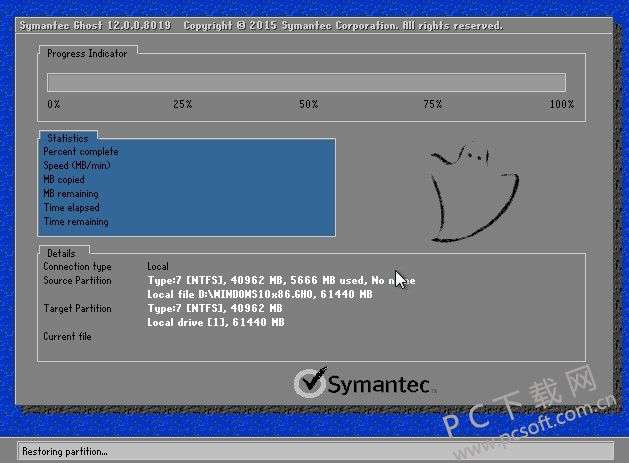
Task: Click 'Time elapsed' statistics row
Action: pos(71,207)
